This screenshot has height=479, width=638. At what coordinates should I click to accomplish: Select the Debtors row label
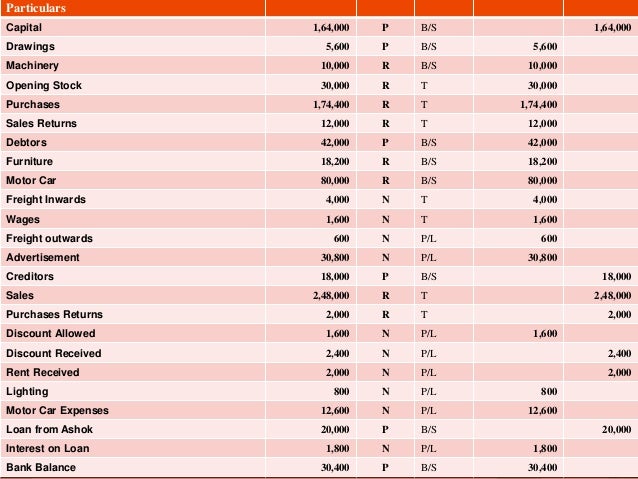pyautogui.click(x=26, y=142)
